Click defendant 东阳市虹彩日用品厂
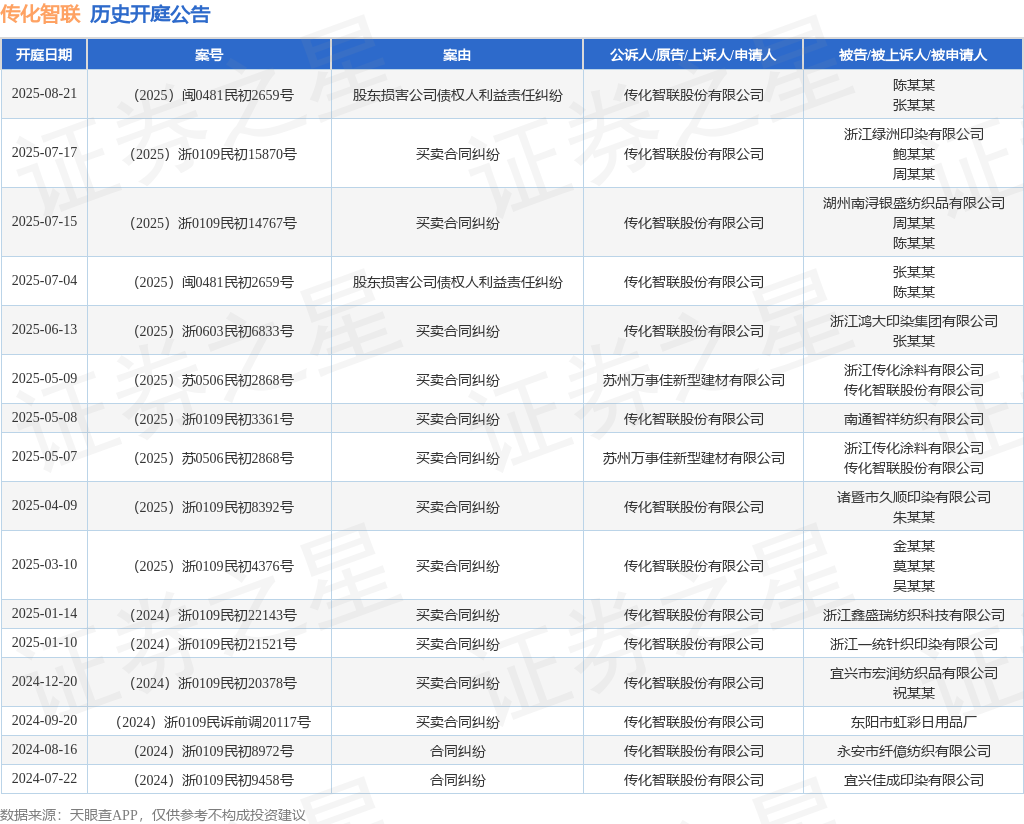1024x824 pixels. (914, 722)
